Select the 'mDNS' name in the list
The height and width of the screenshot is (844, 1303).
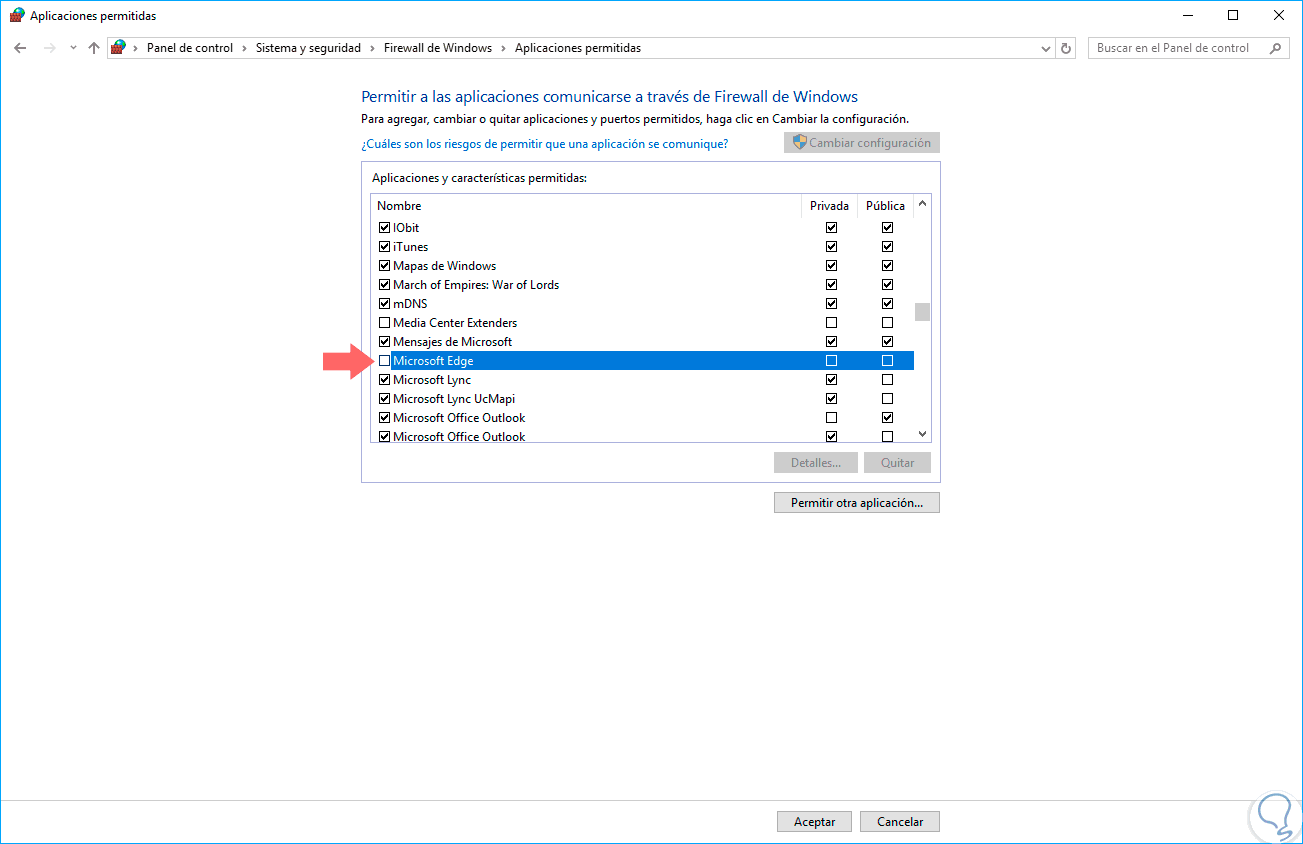[411, 304]
